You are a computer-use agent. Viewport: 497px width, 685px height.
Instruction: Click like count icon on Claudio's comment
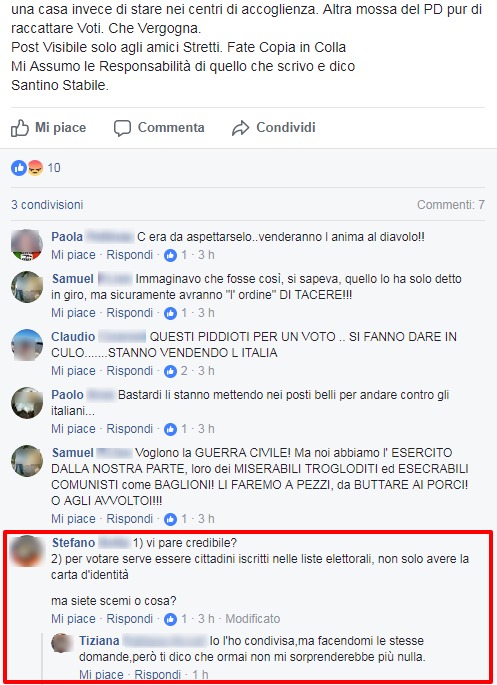[170, 371]
